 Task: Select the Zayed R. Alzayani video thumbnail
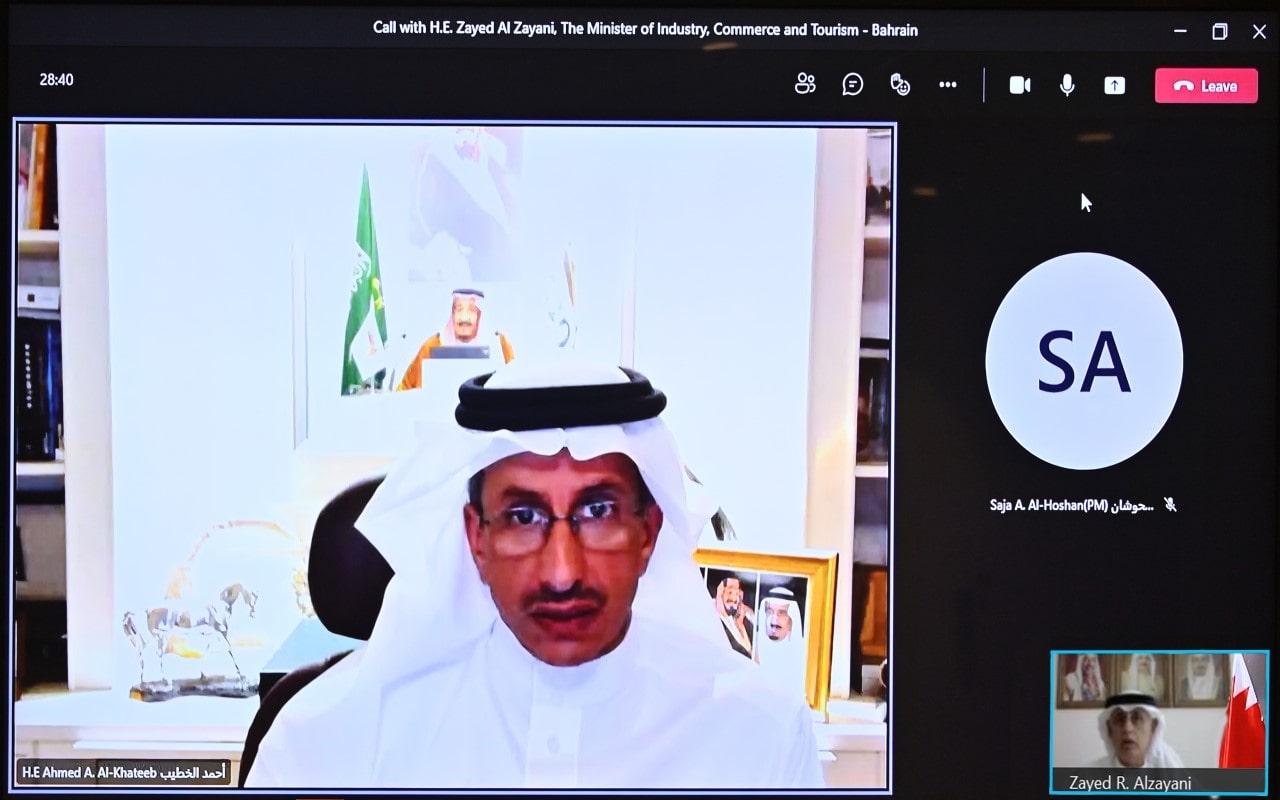[1159, 723]
